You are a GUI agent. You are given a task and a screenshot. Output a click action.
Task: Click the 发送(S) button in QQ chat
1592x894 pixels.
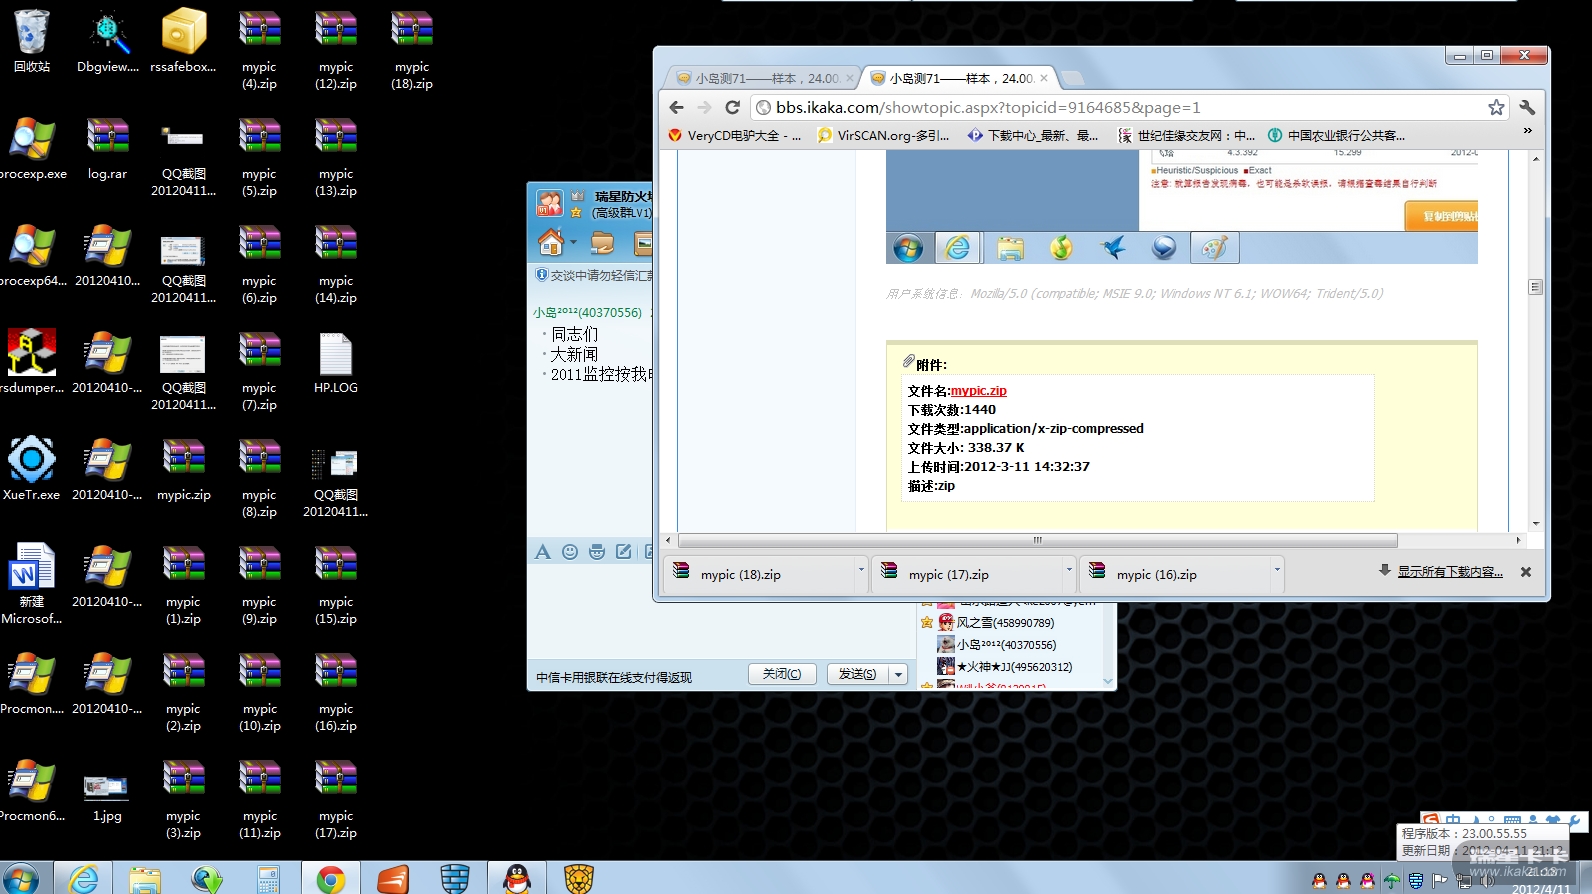(858, 674)
